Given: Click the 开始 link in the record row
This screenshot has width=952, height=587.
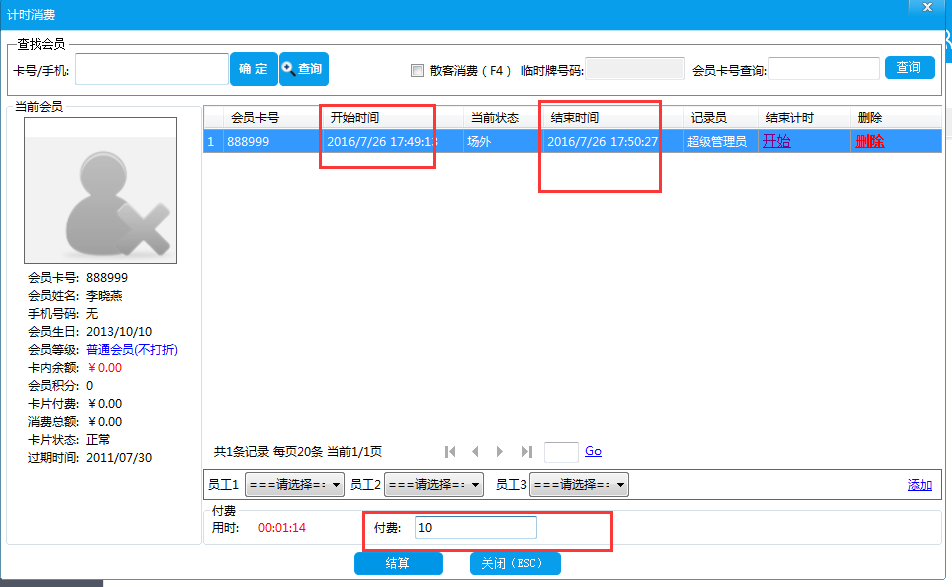Looking at the screenshot, I should click(778, 141).
